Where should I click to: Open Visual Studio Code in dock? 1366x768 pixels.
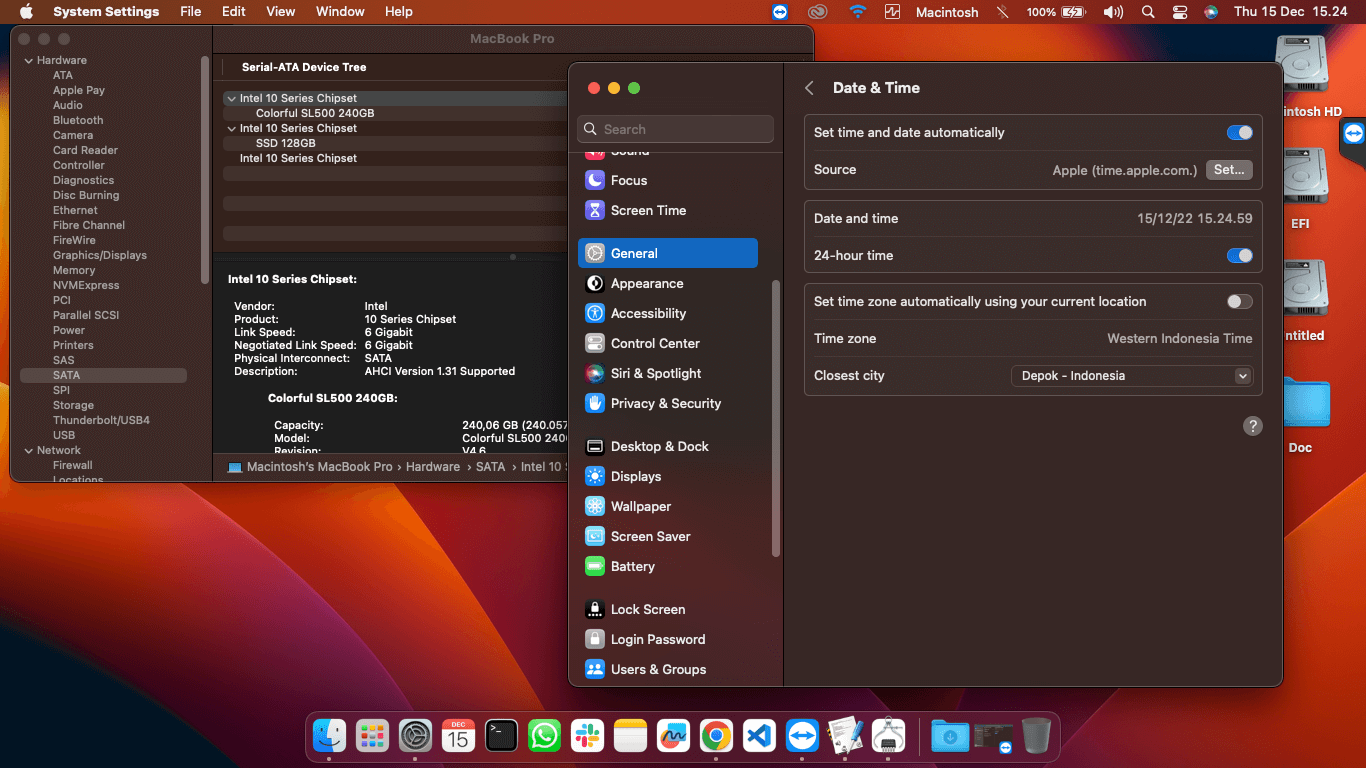[x=759, y=737]
